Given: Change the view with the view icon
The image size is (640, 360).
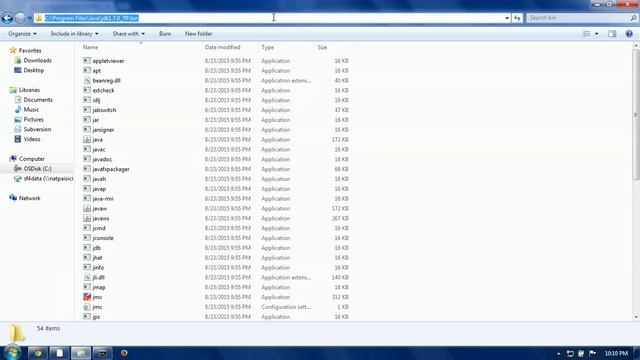Looking at the screenshot, I should 587,34.
